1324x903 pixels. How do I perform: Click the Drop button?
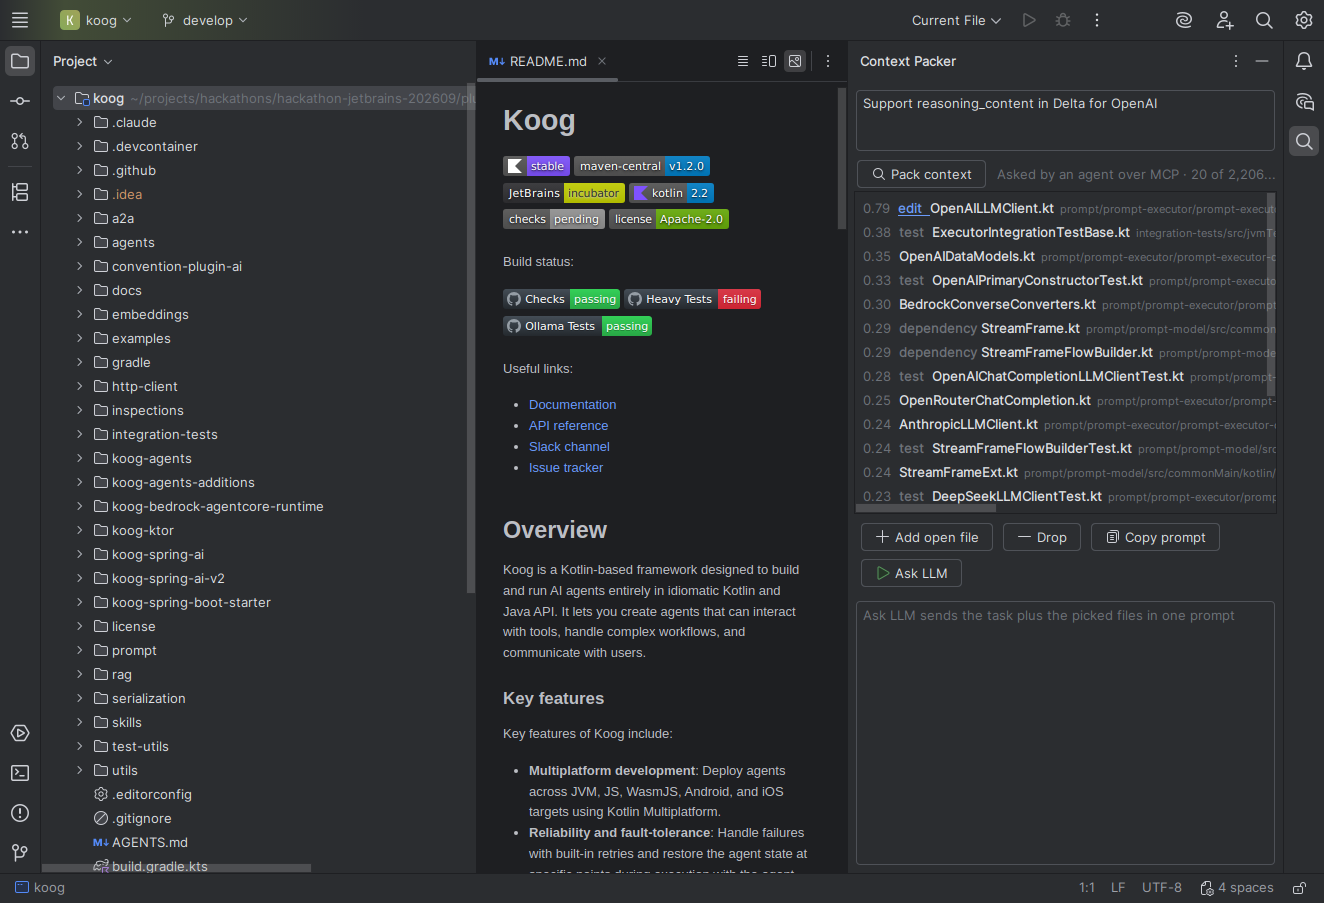(x=1042, y=537)
